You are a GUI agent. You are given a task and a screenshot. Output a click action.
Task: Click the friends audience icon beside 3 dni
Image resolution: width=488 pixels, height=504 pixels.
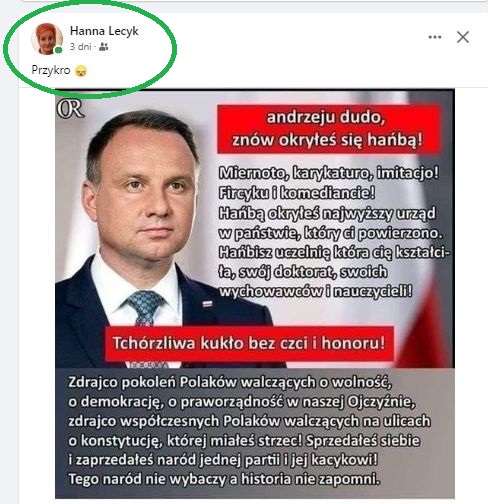104,47
